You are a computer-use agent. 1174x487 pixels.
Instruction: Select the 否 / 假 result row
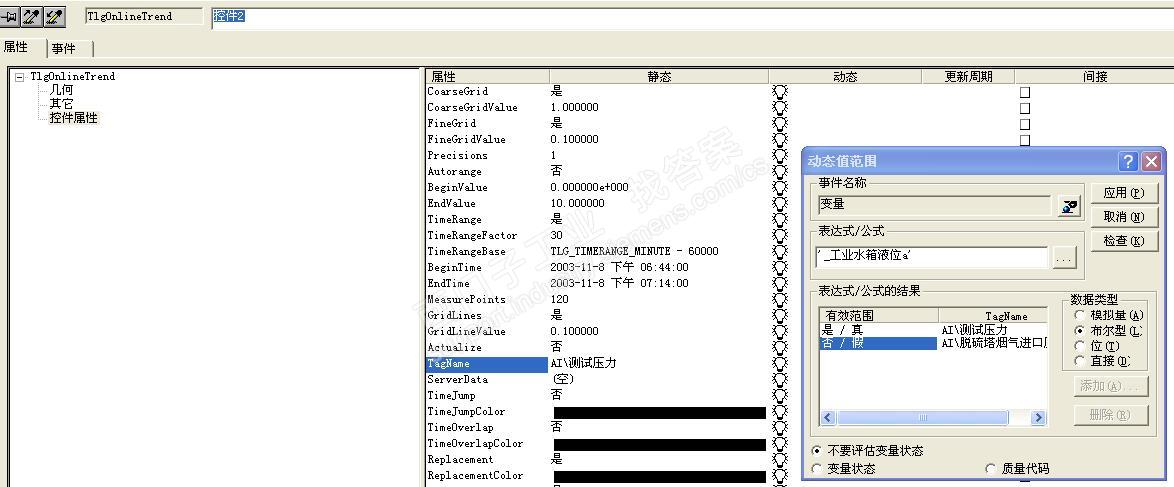point(933,343)
